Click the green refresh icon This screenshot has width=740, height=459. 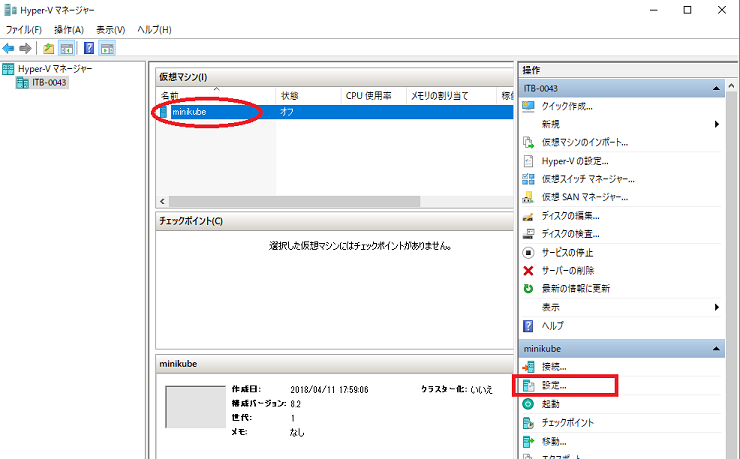click(528, 289)
